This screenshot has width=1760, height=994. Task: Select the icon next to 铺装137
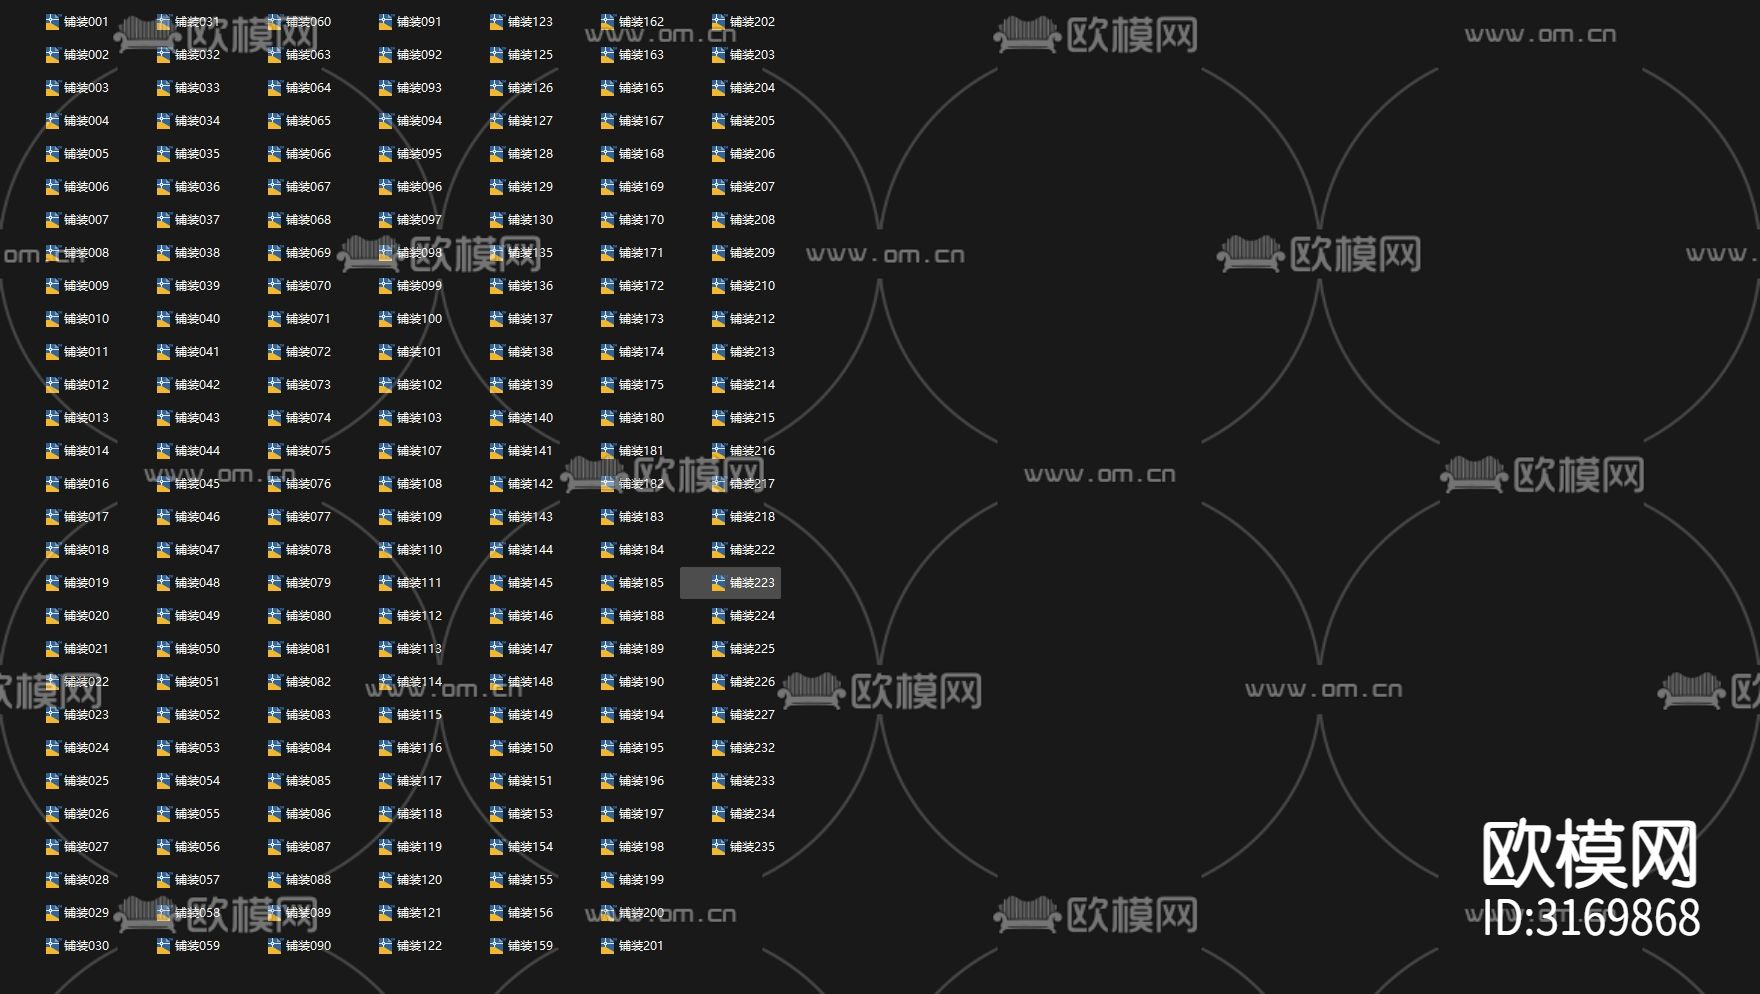[496, 319]
